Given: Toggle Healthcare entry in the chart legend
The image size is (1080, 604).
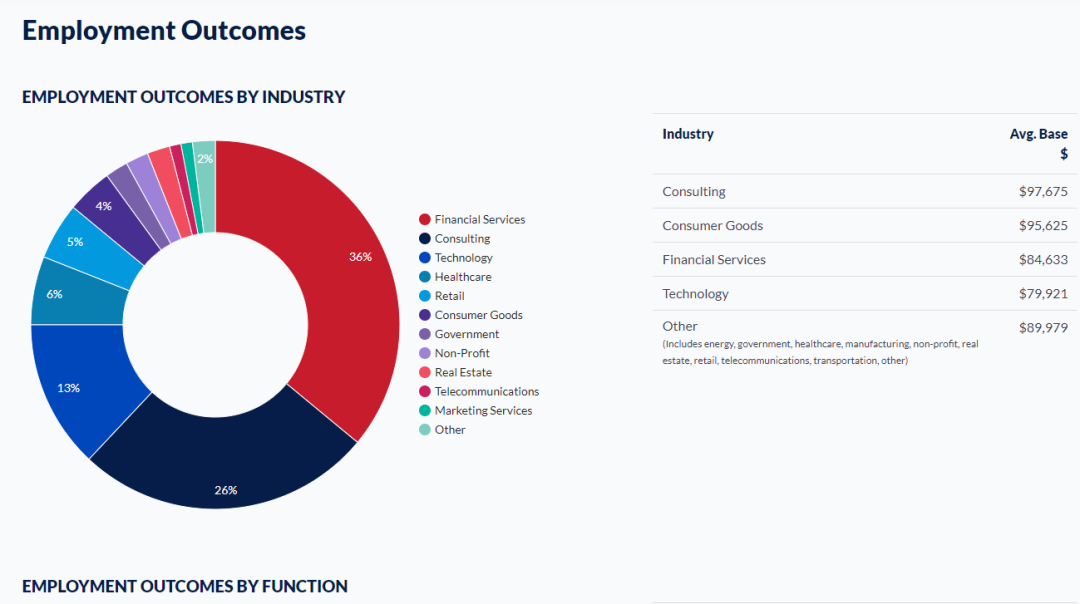Looking at the screenshot, I should (462, 277).
